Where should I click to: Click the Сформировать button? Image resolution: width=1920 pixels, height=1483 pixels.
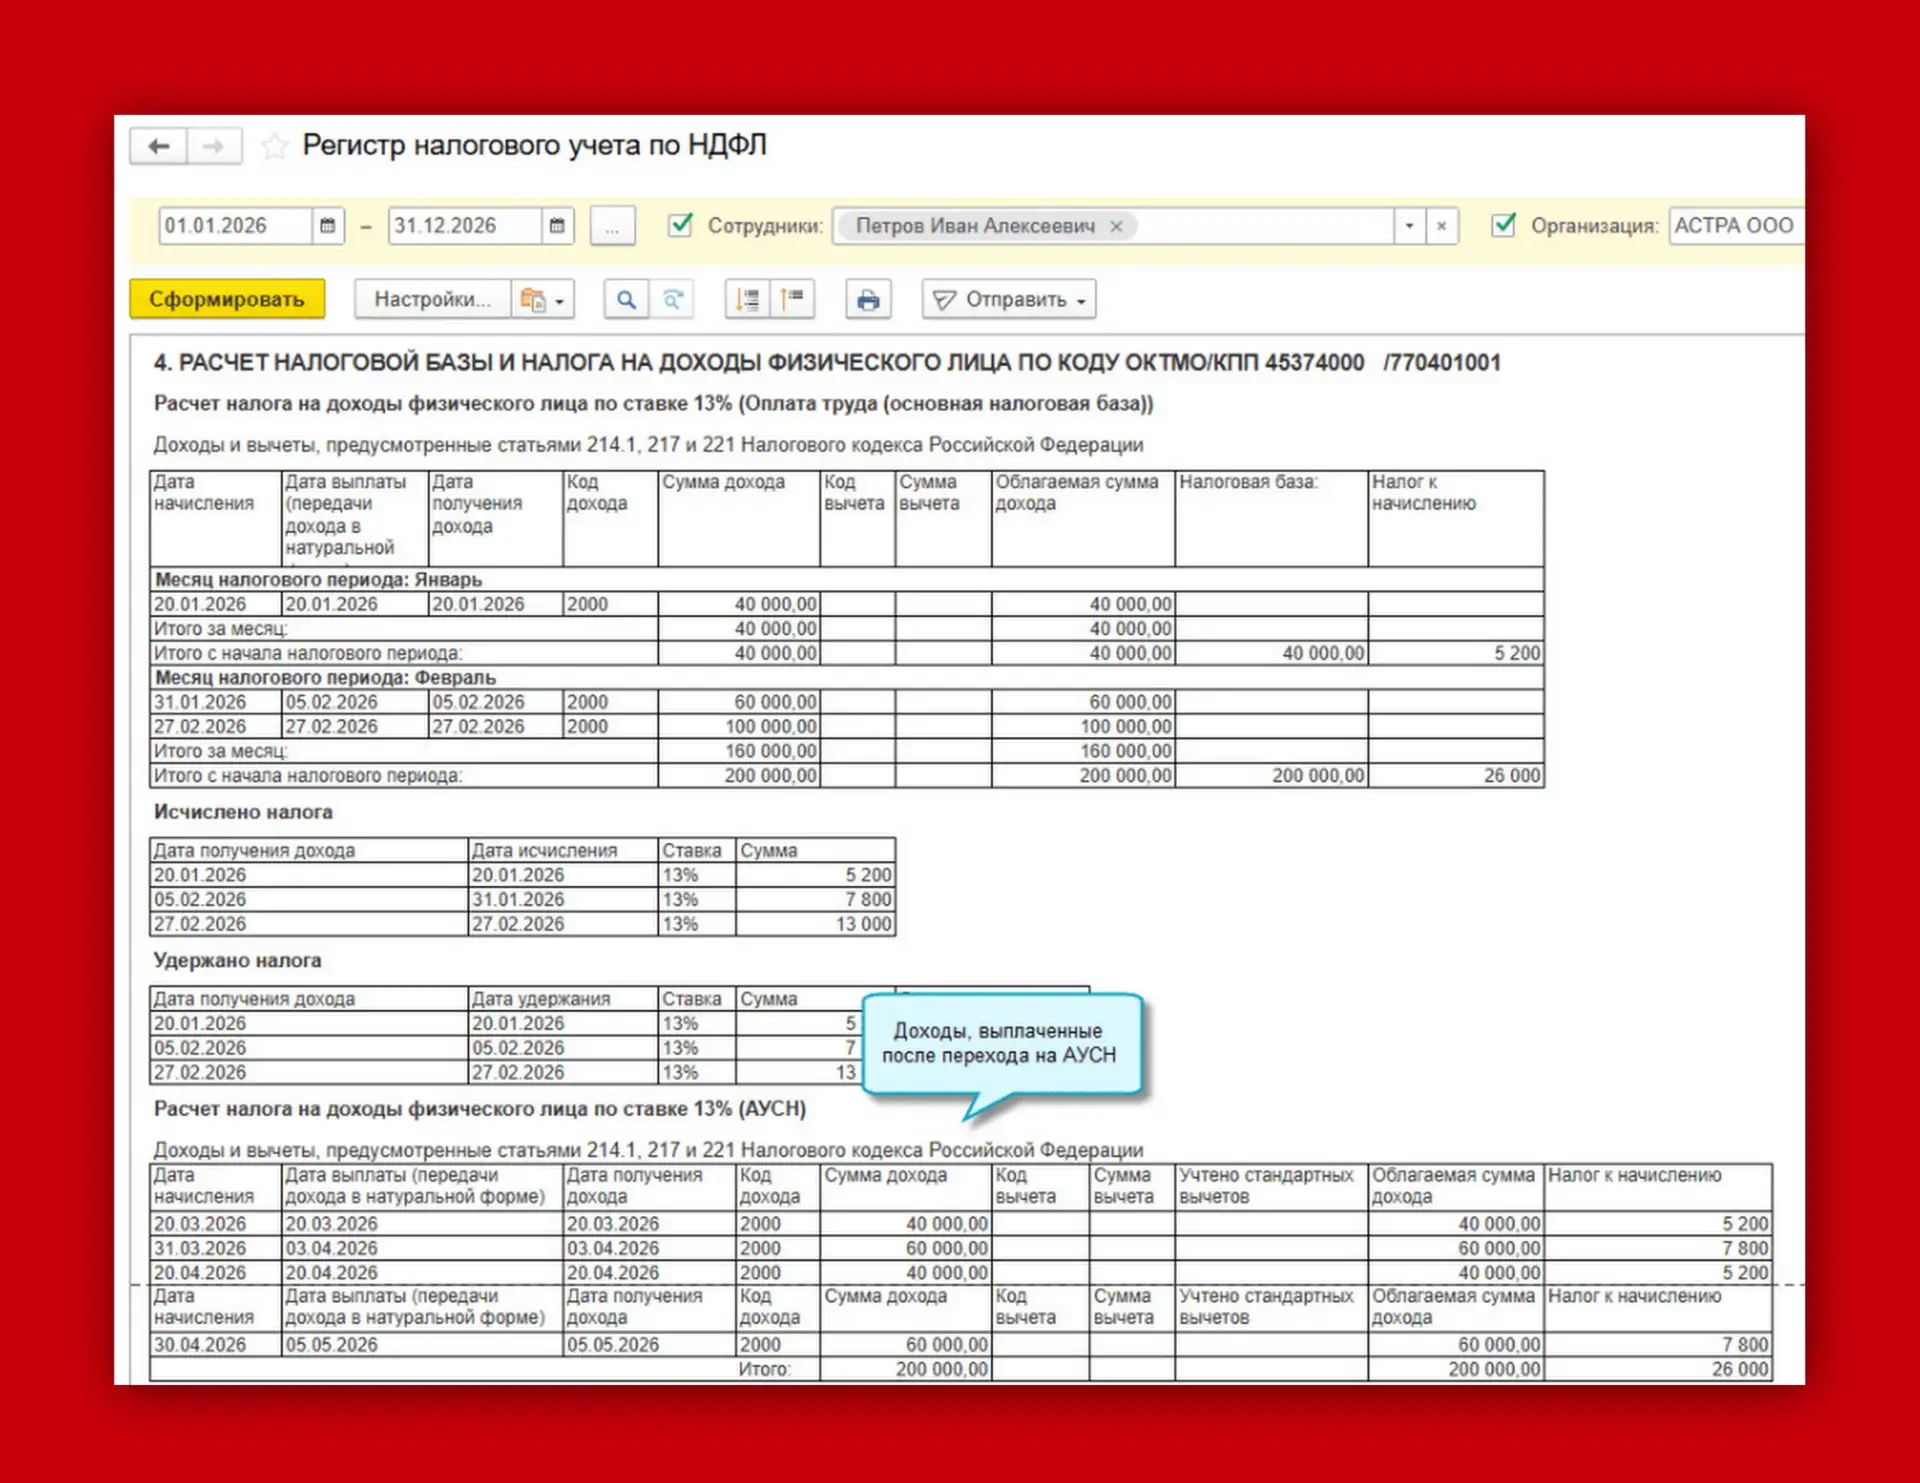pos(227,299)
